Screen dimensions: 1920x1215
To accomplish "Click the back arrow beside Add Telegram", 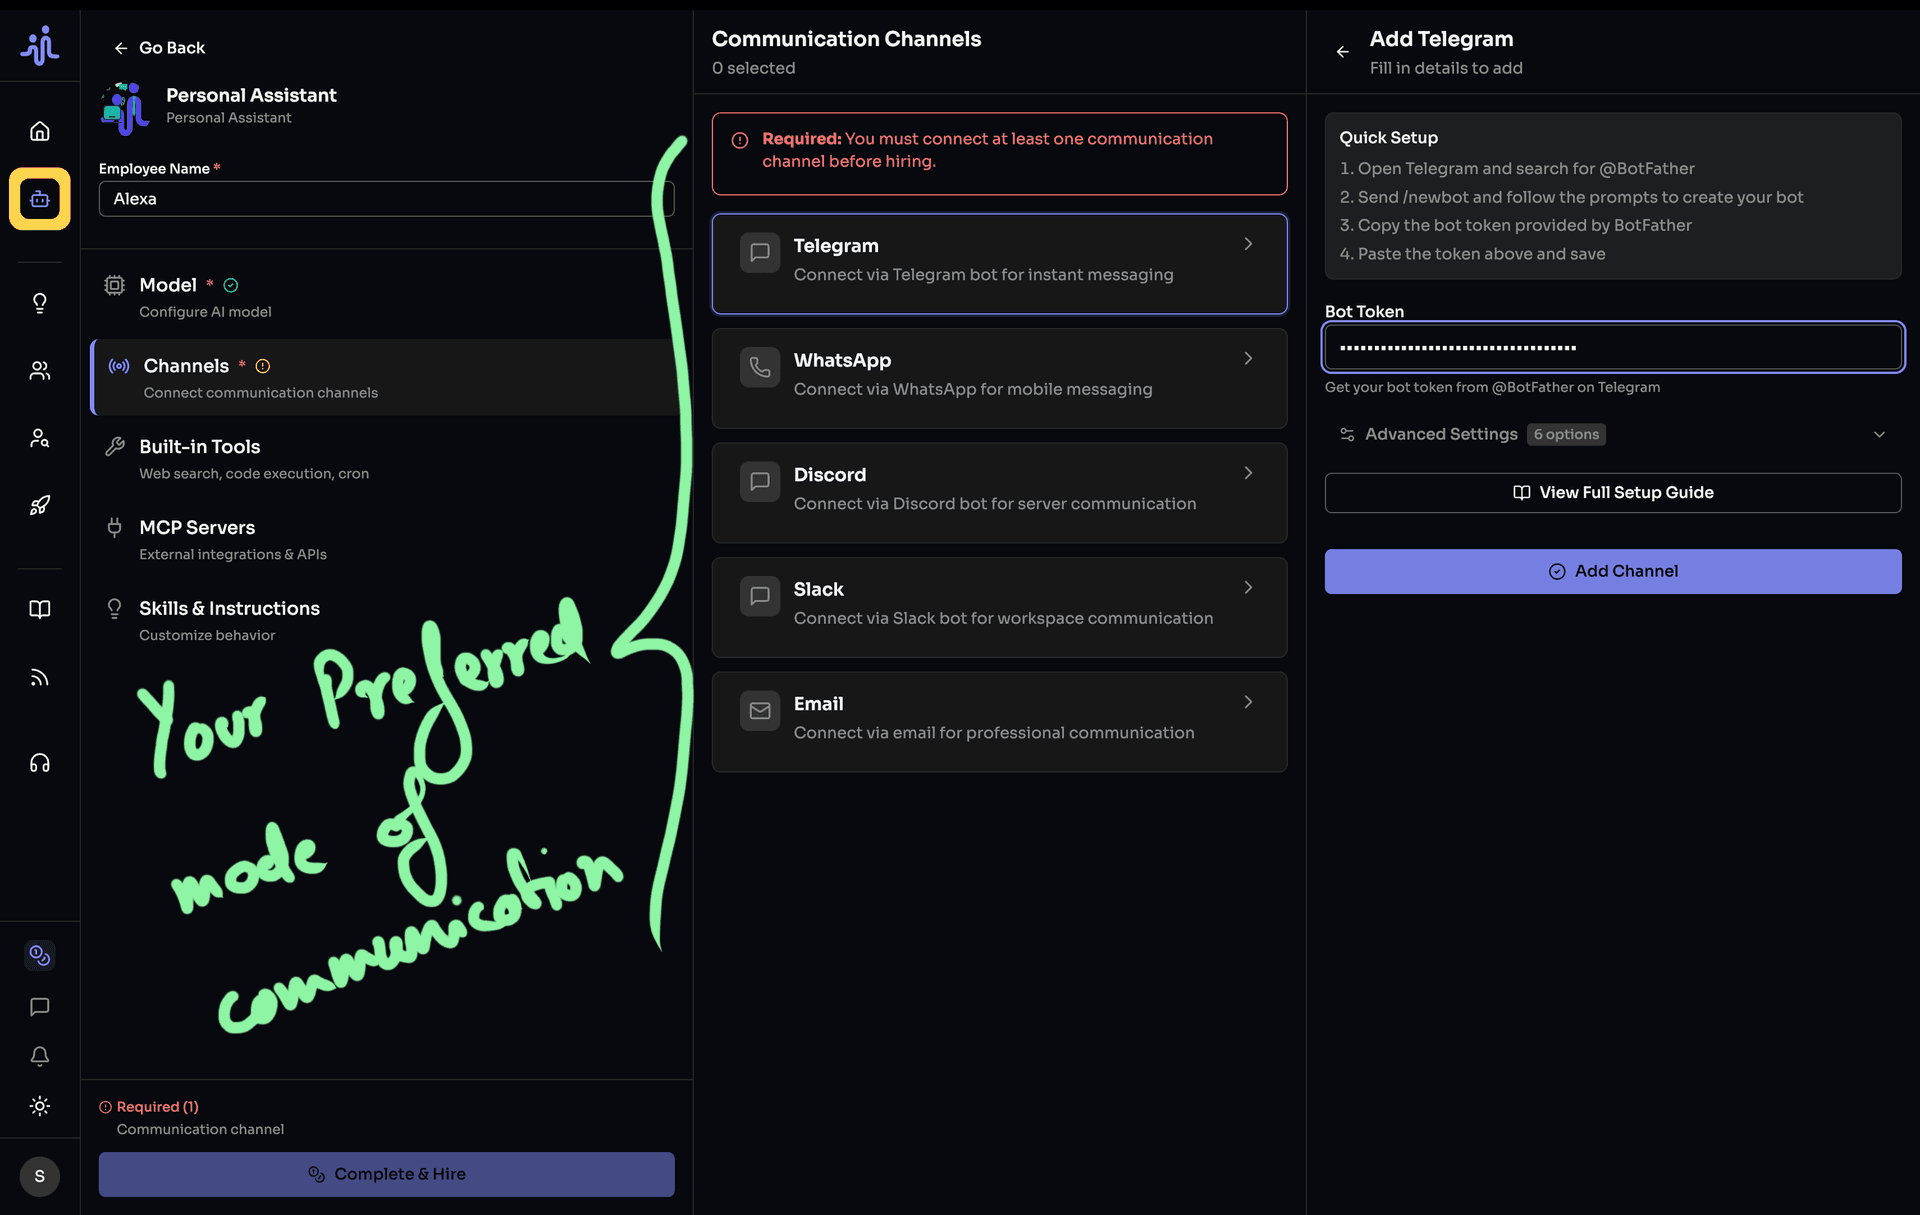I will pyautogui.click(x=1342, y=52).
